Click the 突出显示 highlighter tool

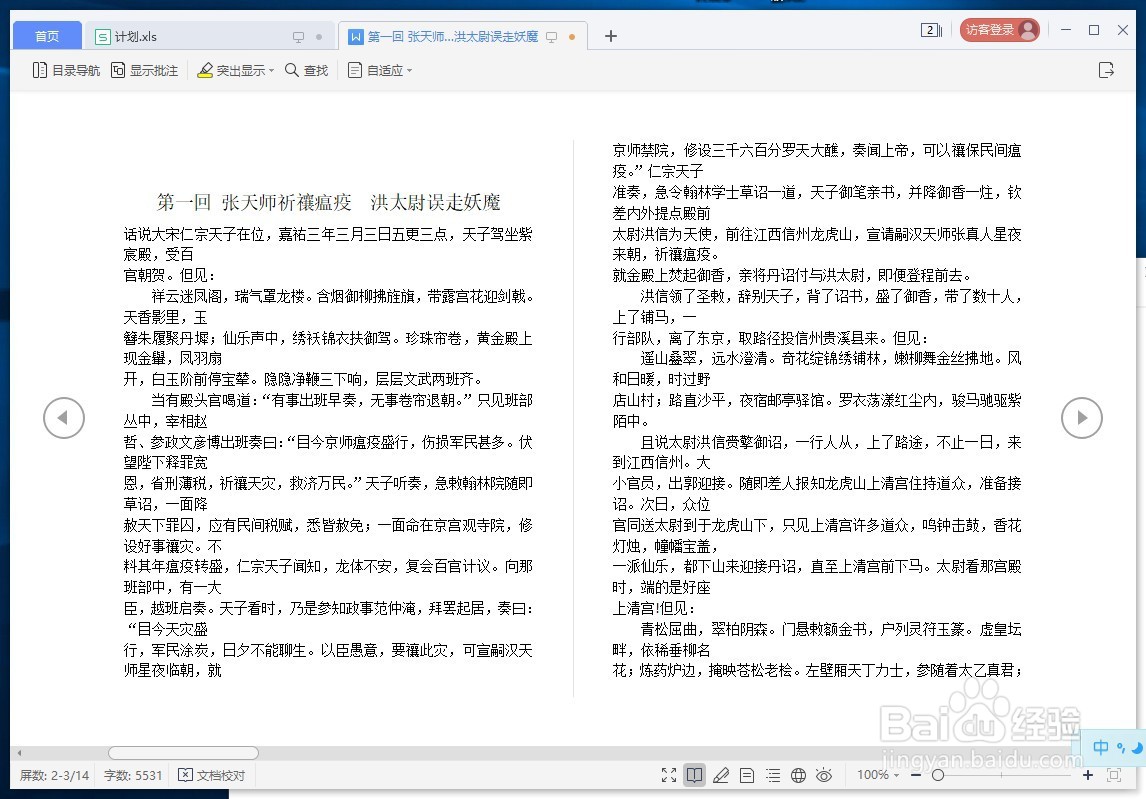point(231,70)
